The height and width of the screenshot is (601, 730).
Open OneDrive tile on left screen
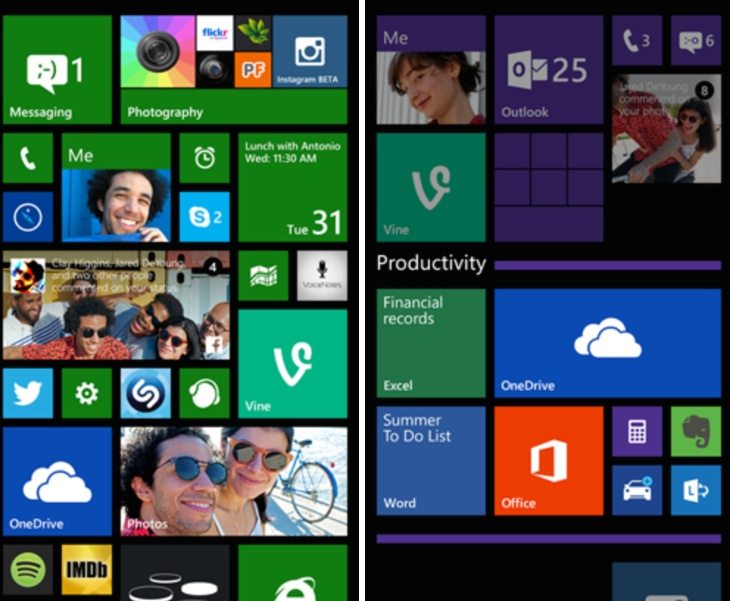tap(57, 481)
